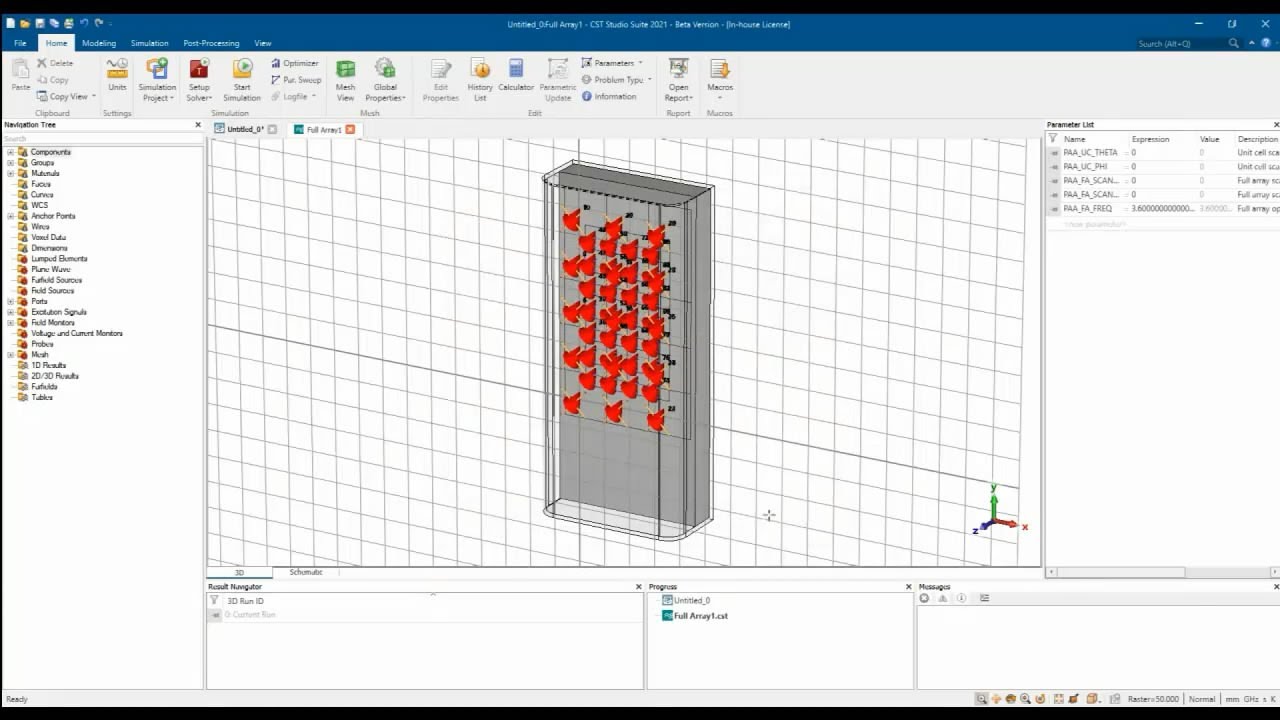The height and width of the screenshot is (720, 1280).
Task: Close the Navigation Tree panel
Action: pyautogui.click(x=198, y=125)
